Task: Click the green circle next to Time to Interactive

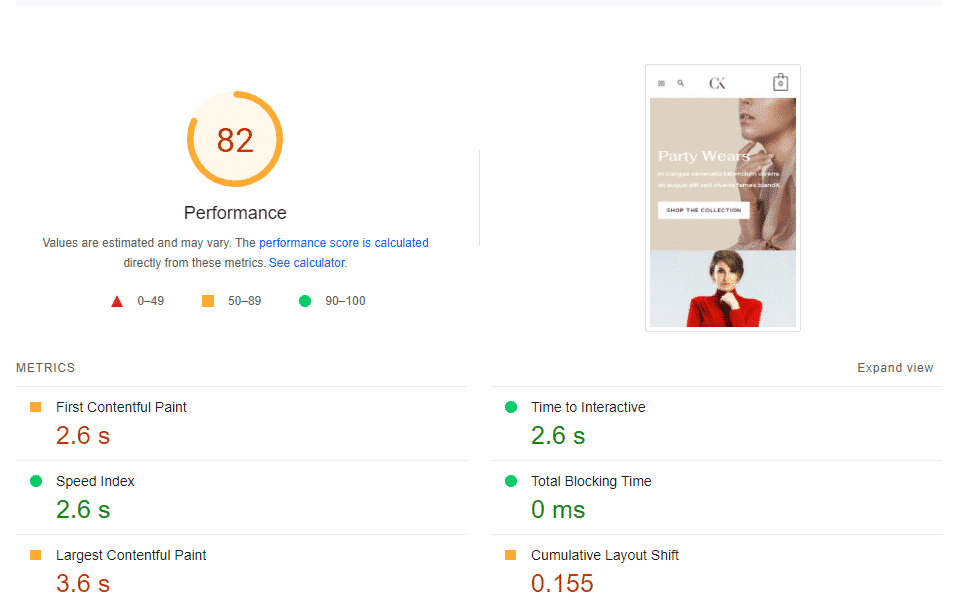Action: pyautogui.click(x=511, y=407)
